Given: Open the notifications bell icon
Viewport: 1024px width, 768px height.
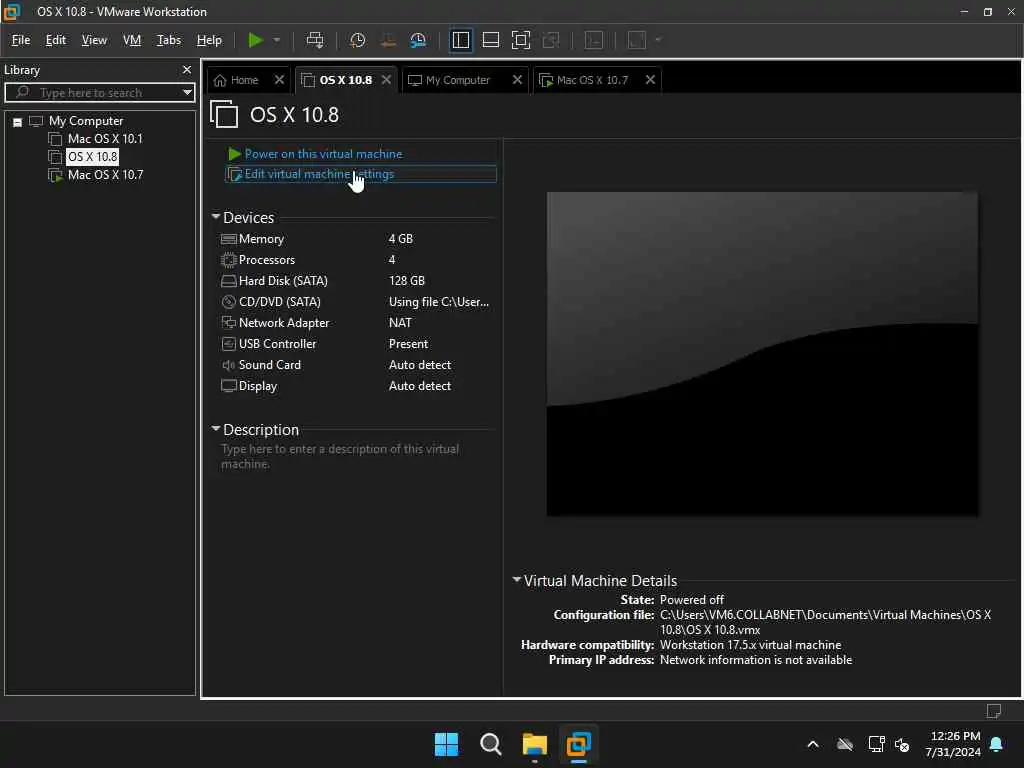Looking at the screenshot, I should pos(996,744).
